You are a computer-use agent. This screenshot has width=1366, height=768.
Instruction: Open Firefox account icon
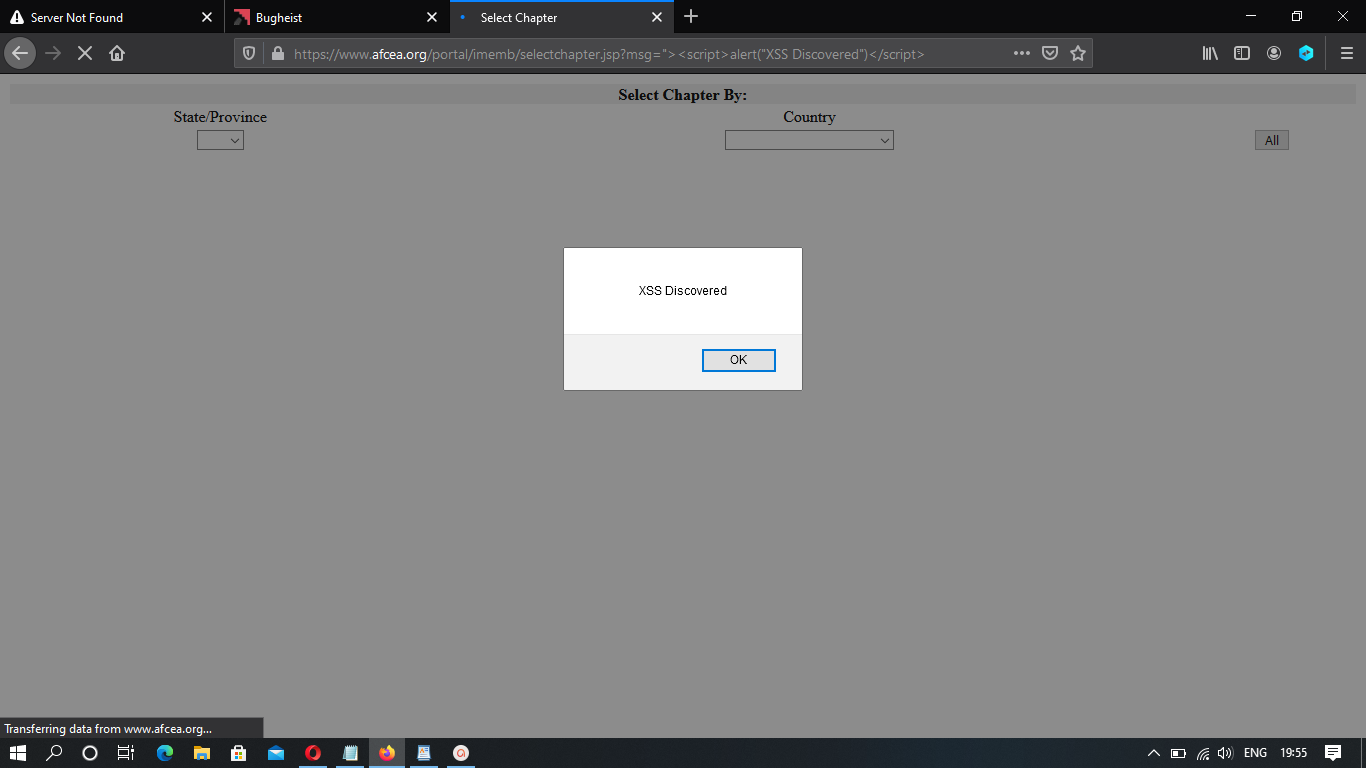click(1274, 53)
